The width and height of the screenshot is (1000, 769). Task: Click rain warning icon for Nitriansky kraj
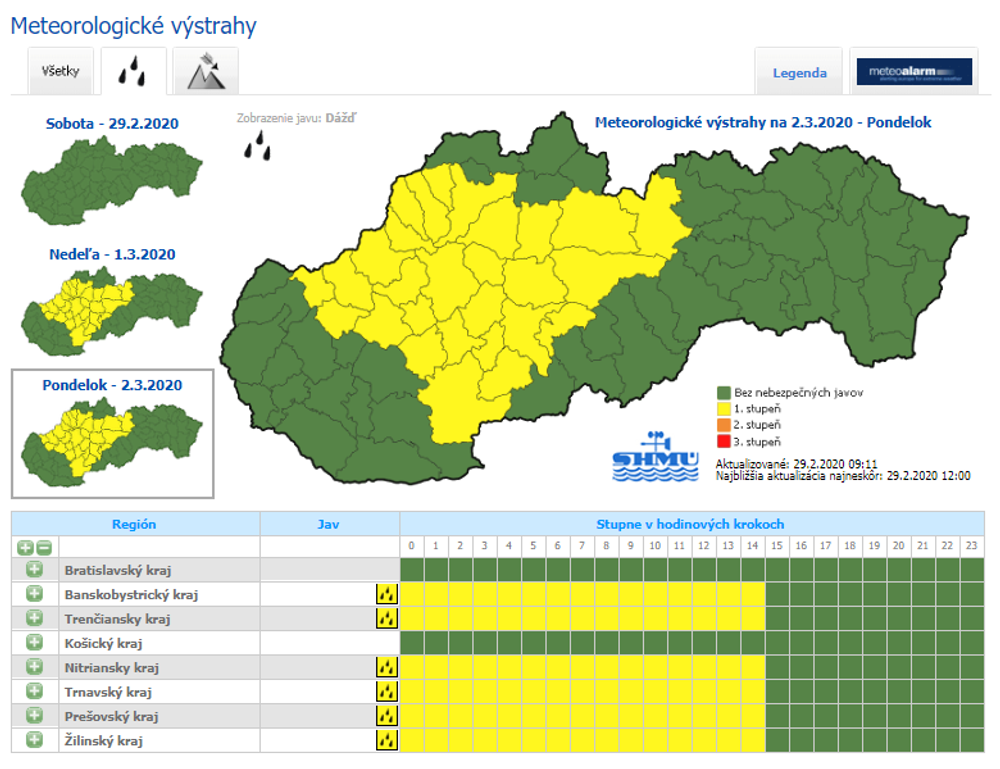click(386, 667)
